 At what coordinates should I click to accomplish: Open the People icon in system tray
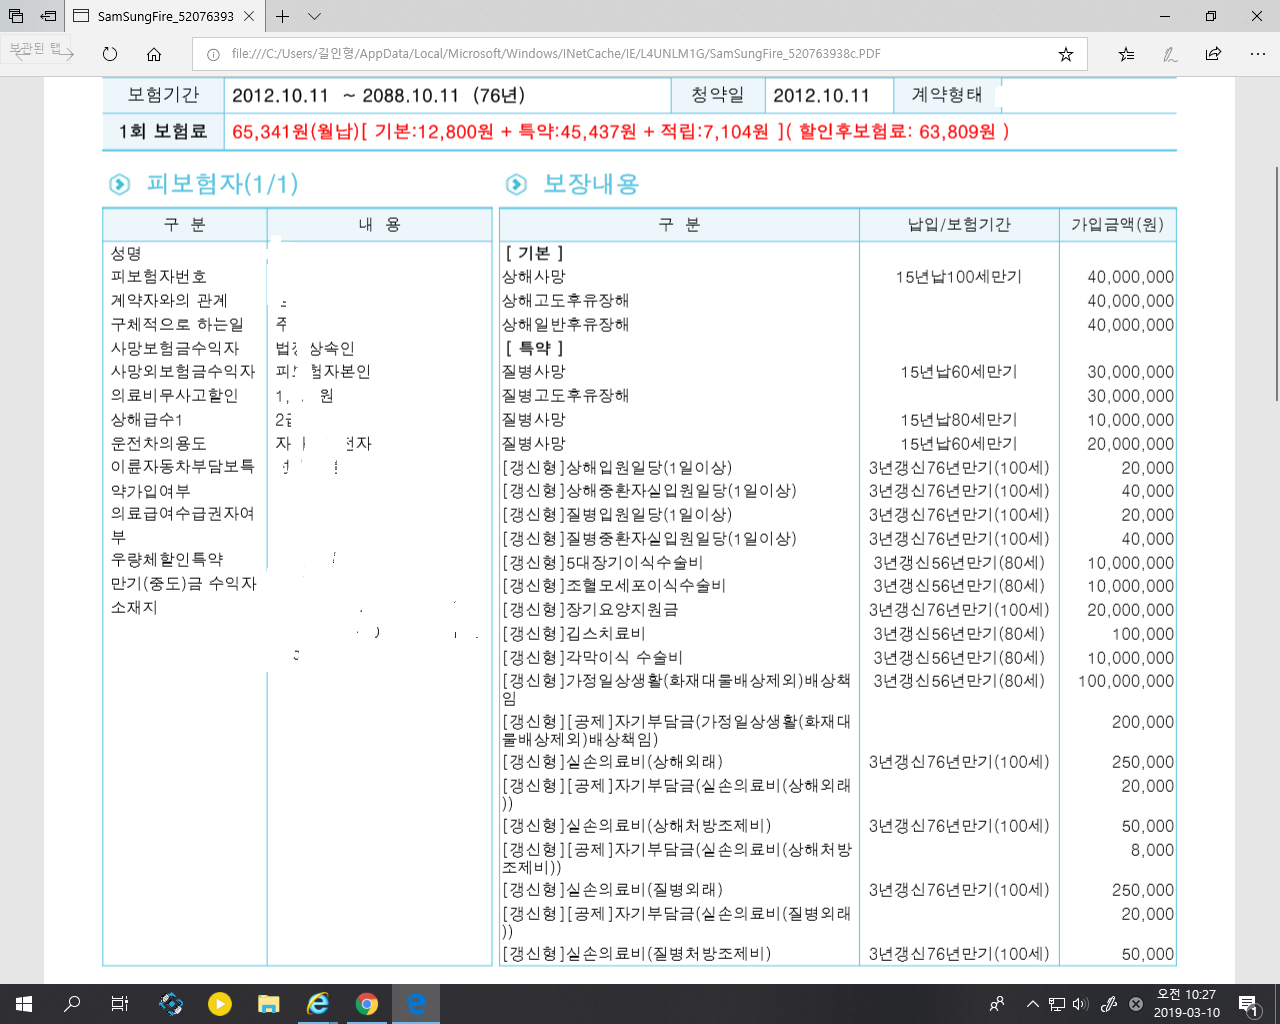click(x=997, y=1004)
